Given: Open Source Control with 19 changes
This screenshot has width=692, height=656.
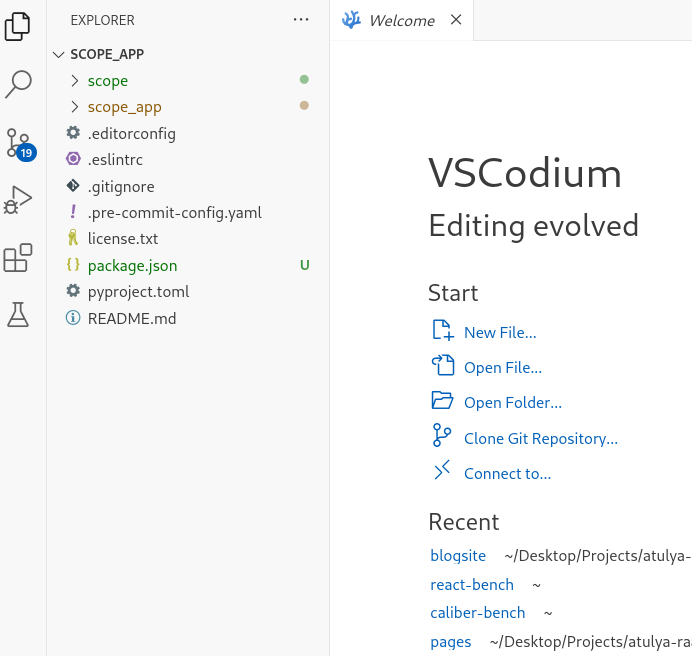Looking at the screenshot, I should point(20,145).
